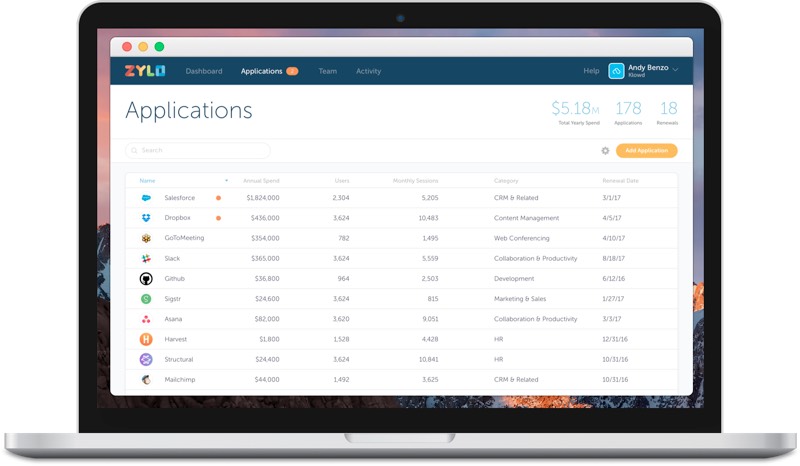This screenshot has height=466, width=800.
Task: Sort the table by Annual Spend column
Action: click(261, 181)
